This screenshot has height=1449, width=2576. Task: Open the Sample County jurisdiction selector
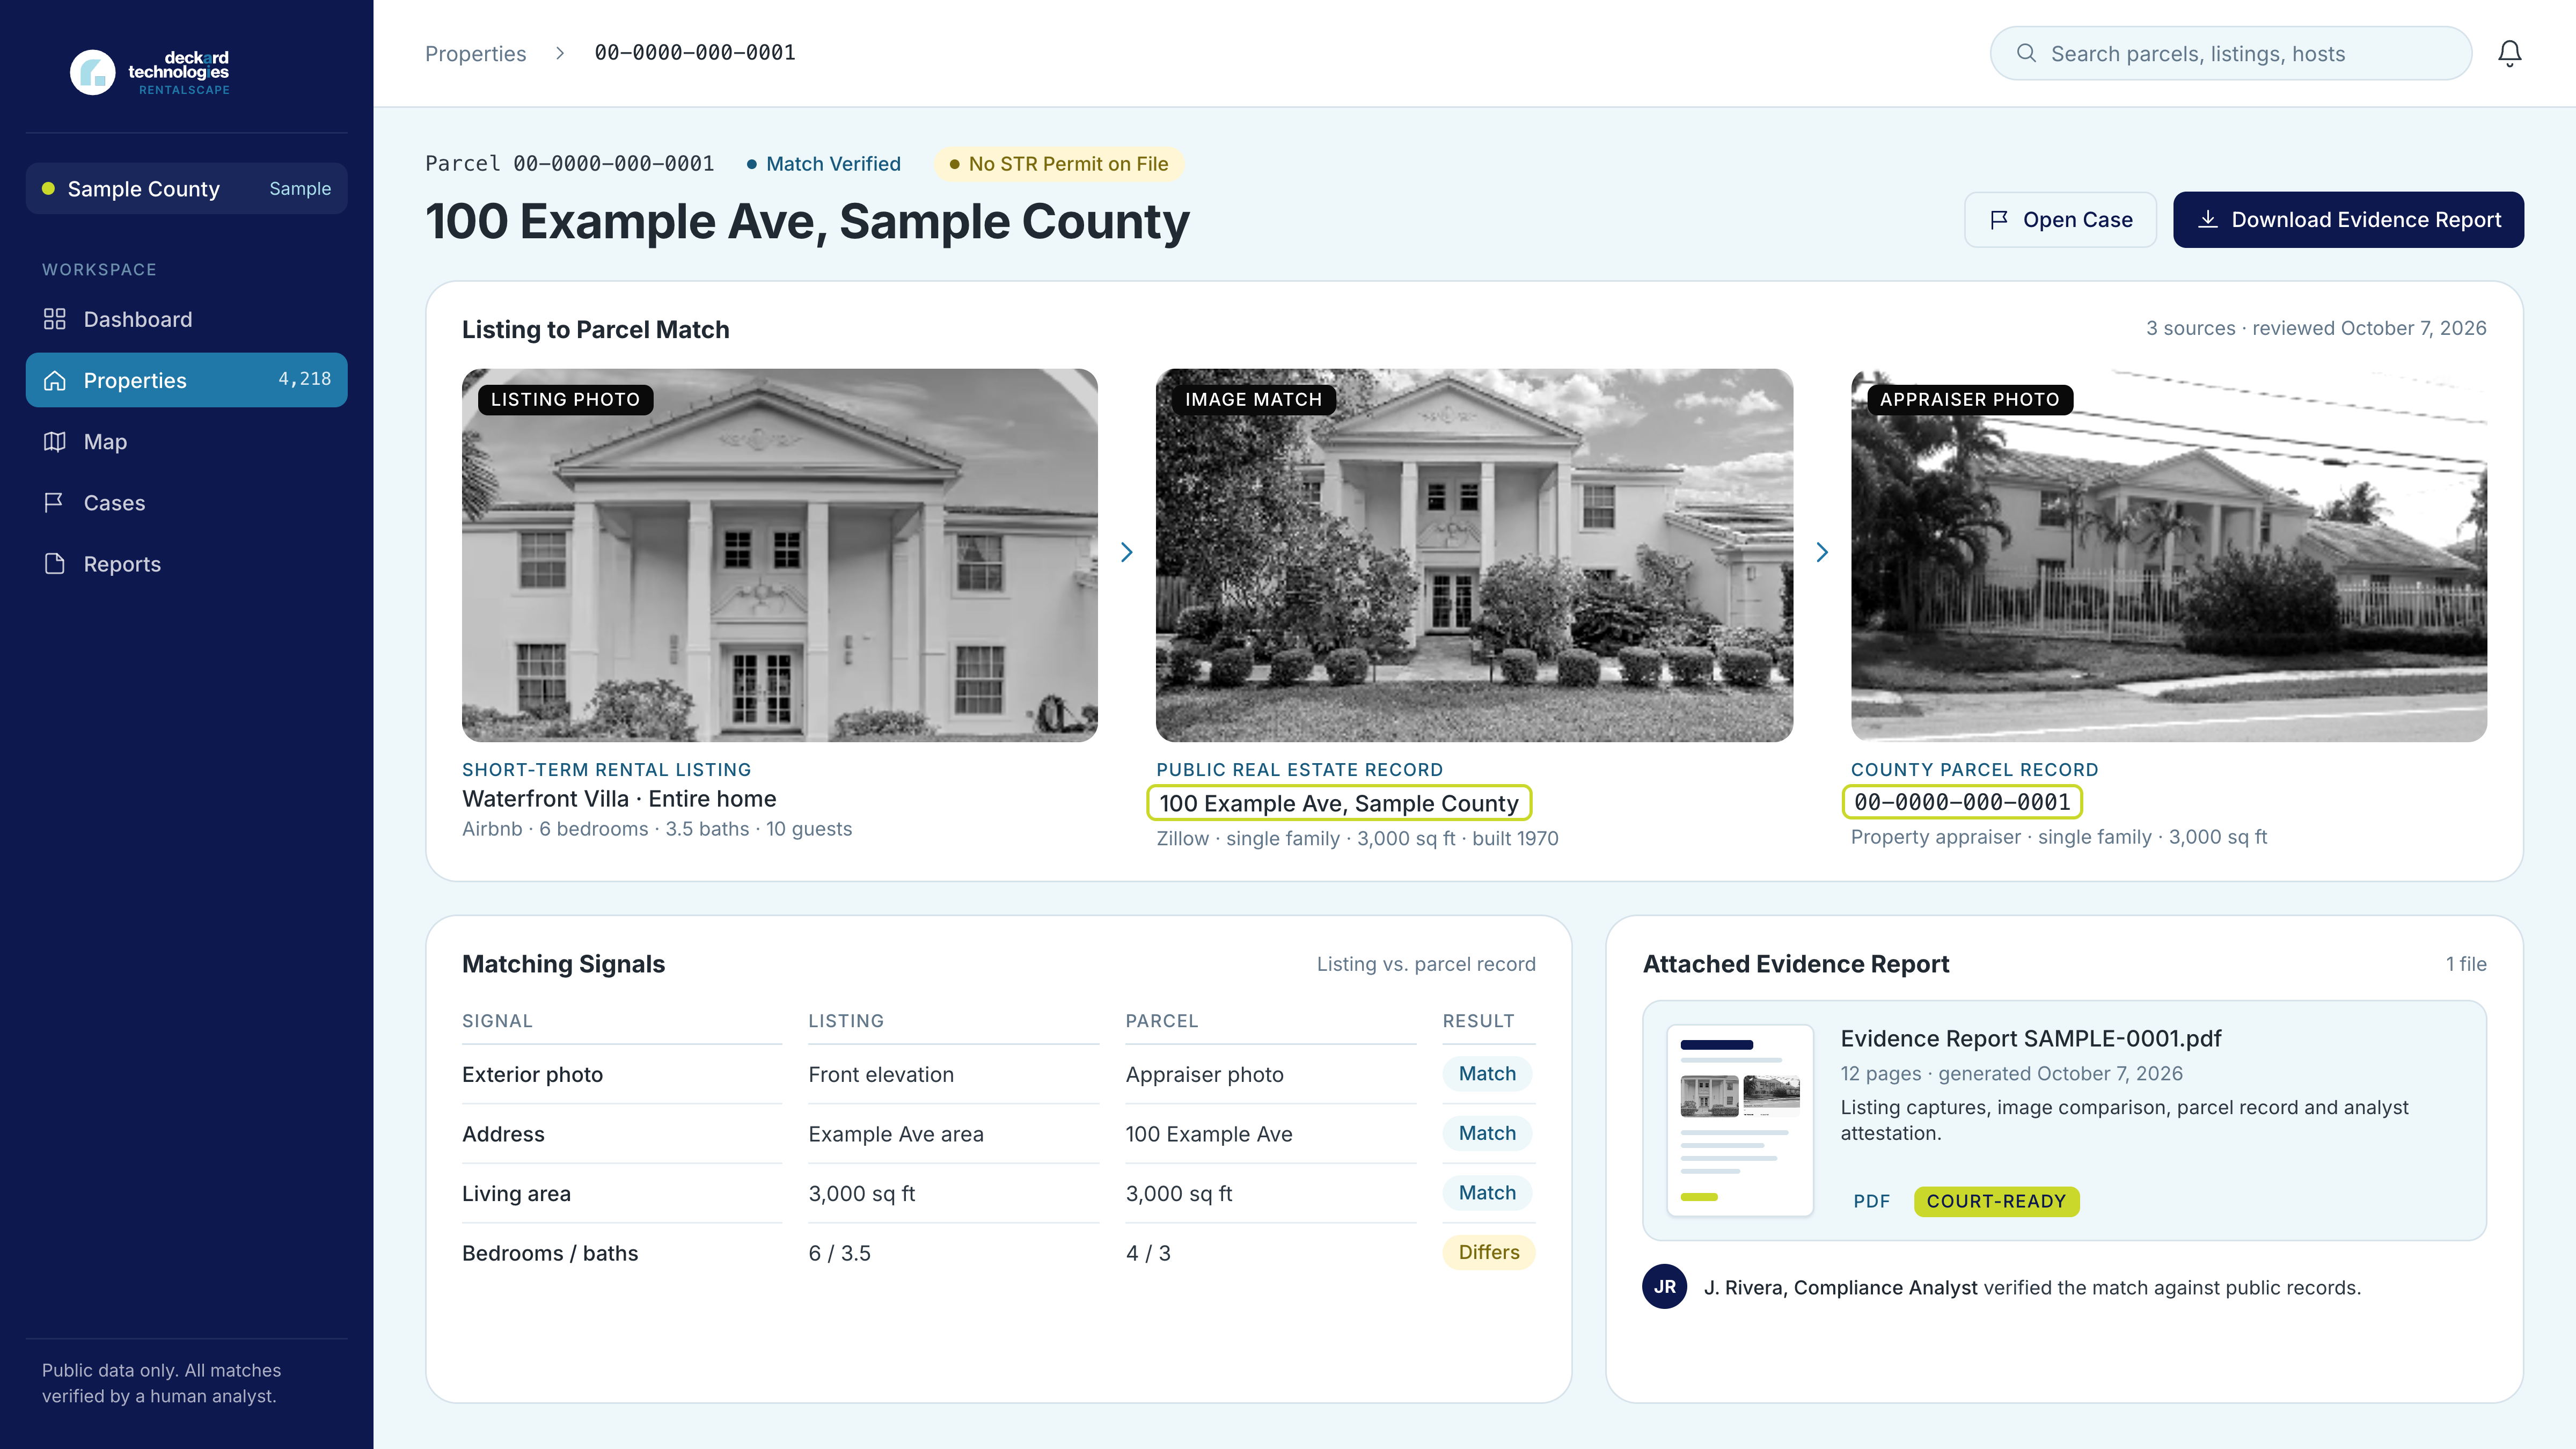[x=186, y=188]
